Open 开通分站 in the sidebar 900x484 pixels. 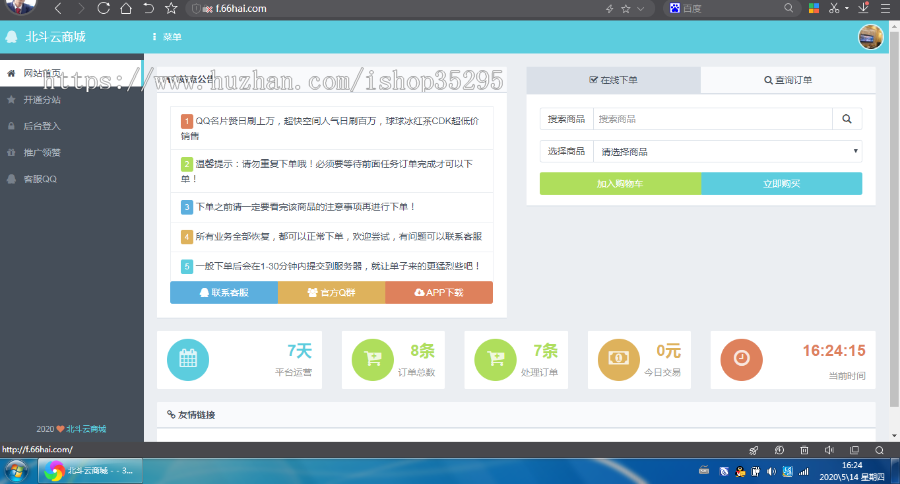71,100
